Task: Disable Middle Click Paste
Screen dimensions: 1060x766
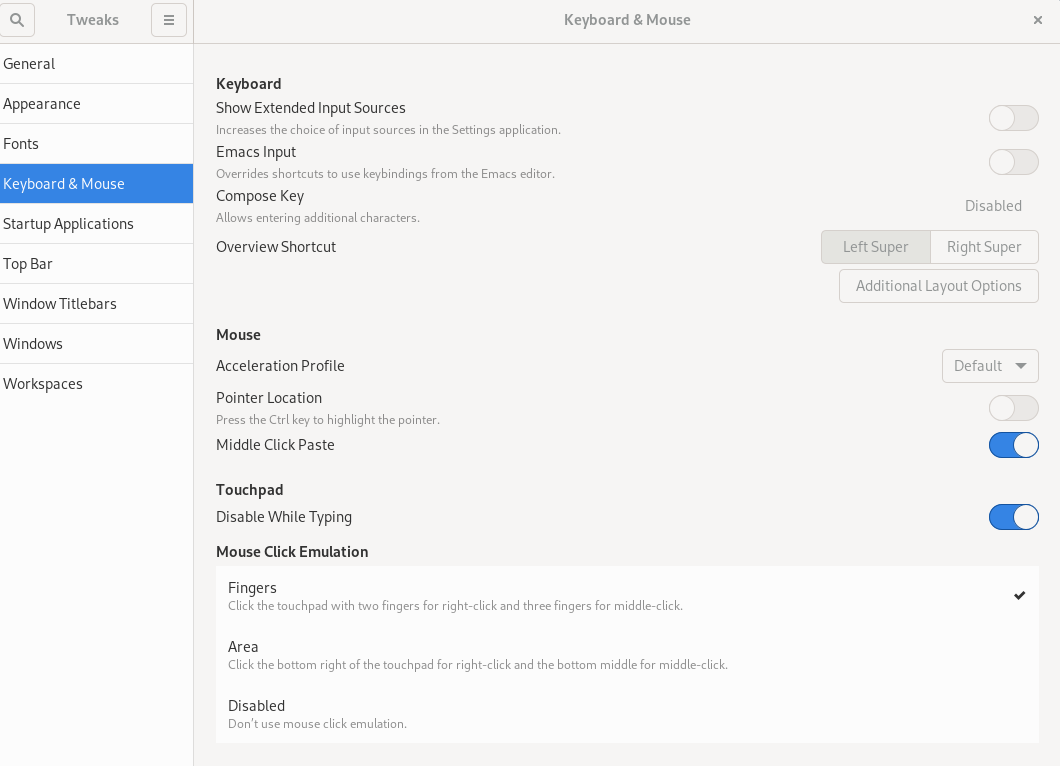Action: tap(1013, 445)
